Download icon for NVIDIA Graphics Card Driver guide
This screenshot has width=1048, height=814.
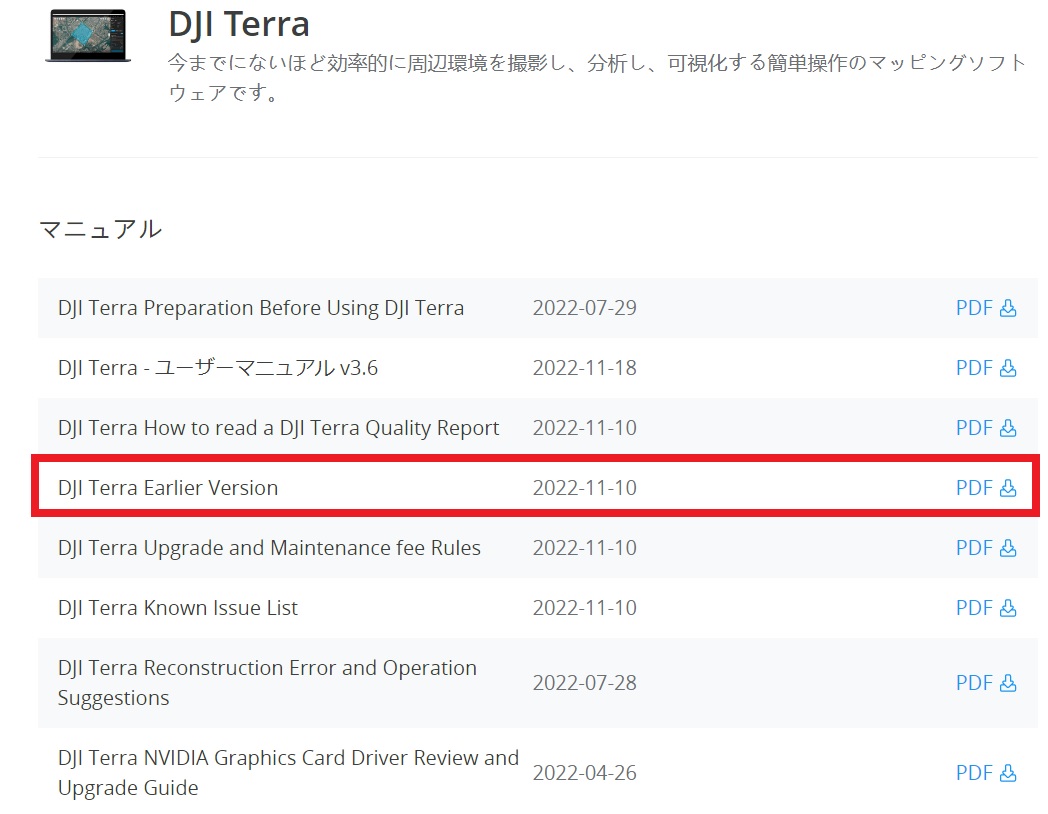(x=1008, y=773)
